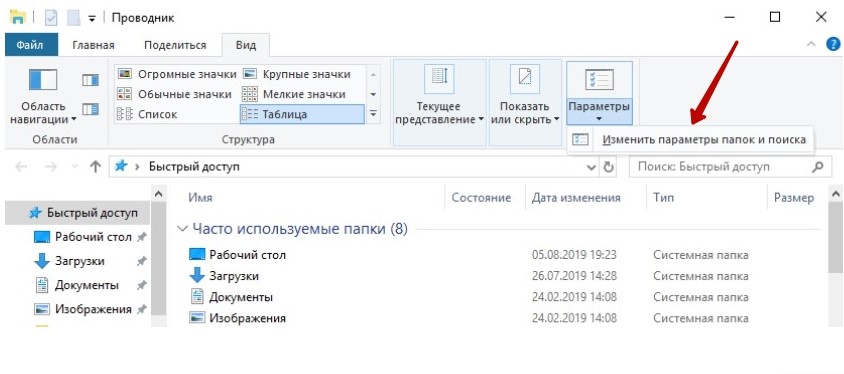Image resolution: width=844 pixels, height=374 pixels.
Task: Click the address bar Быстрый доступ
Action: (x=194, y=167)
